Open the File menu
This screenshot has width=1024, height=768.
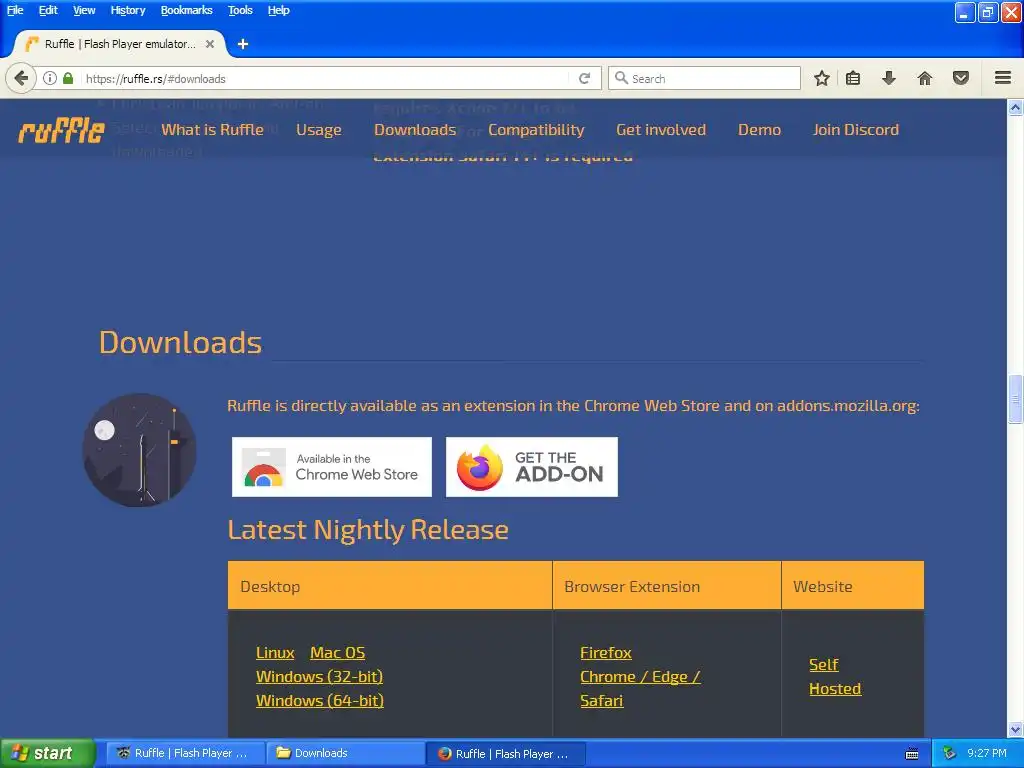click(15, 10)
